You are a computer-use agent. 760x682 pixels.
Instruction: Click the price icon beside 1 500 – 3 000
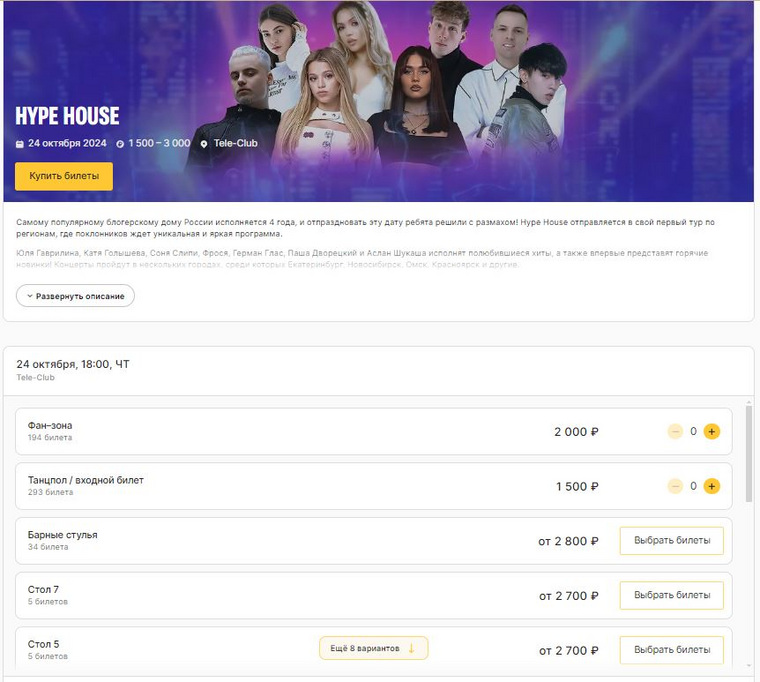click(x=120, y=144)
